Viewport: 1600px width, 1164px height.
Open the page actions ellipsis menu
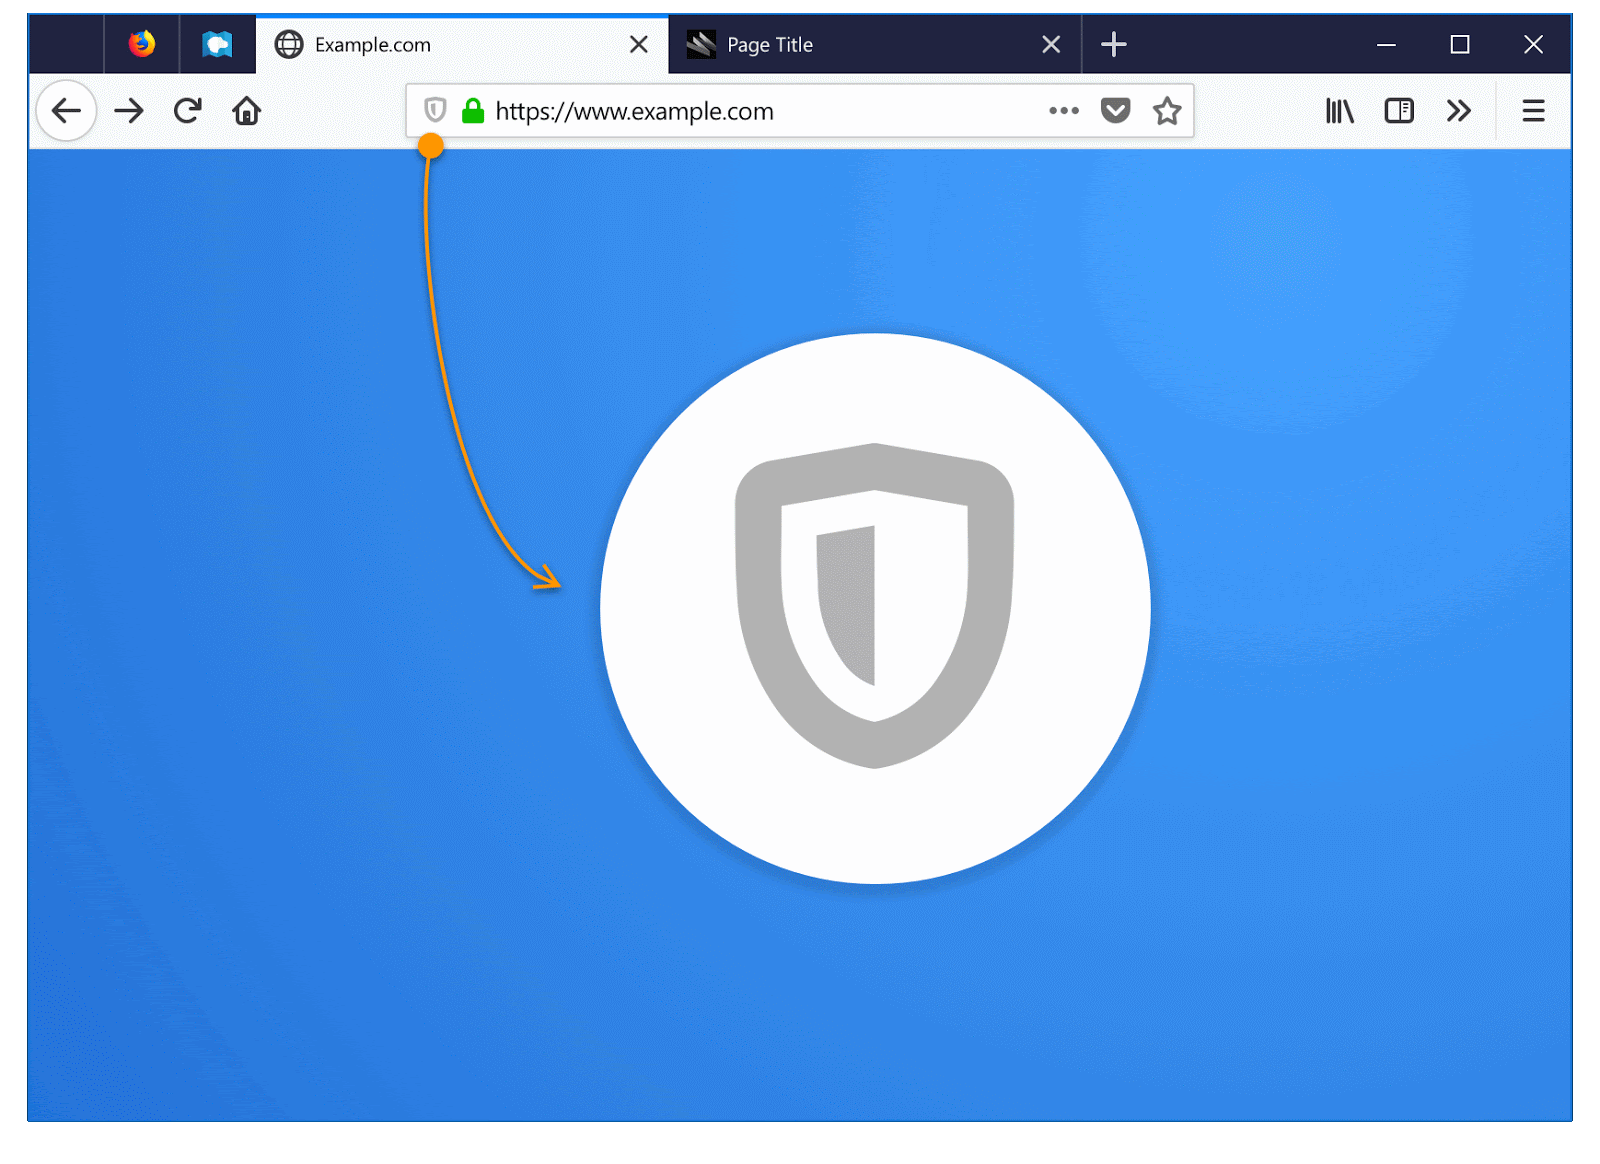point(1063,111)
